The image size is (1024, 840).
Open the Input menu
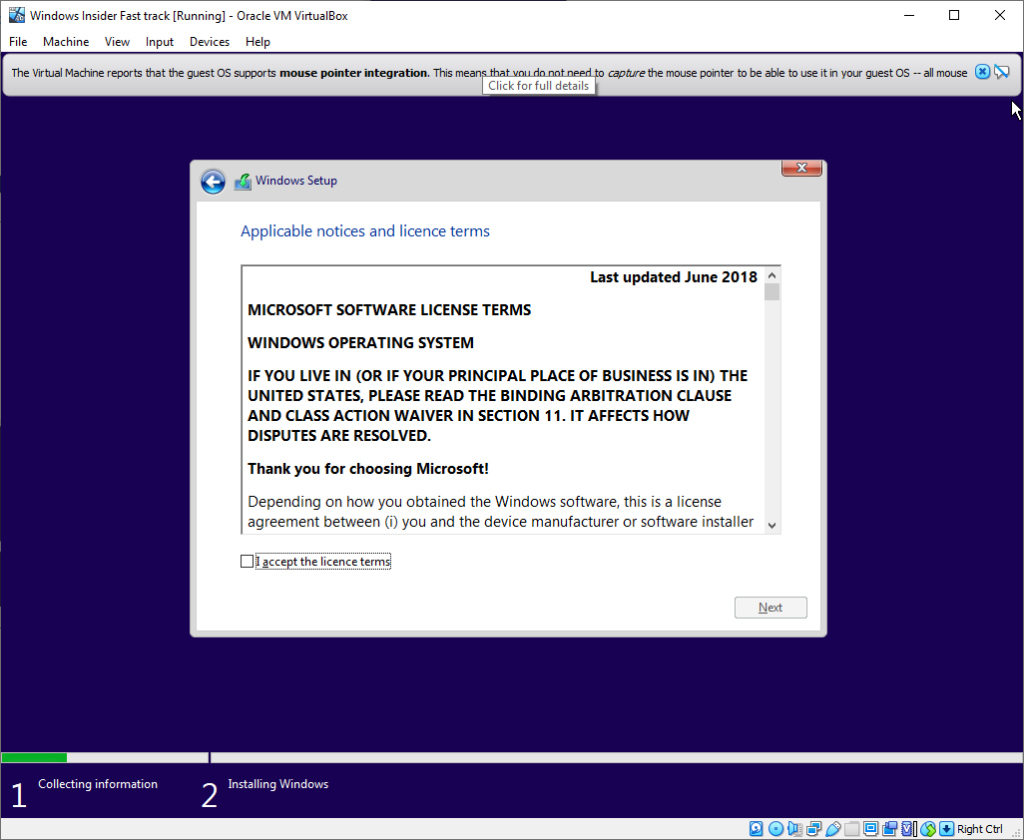tap(159, 42)
